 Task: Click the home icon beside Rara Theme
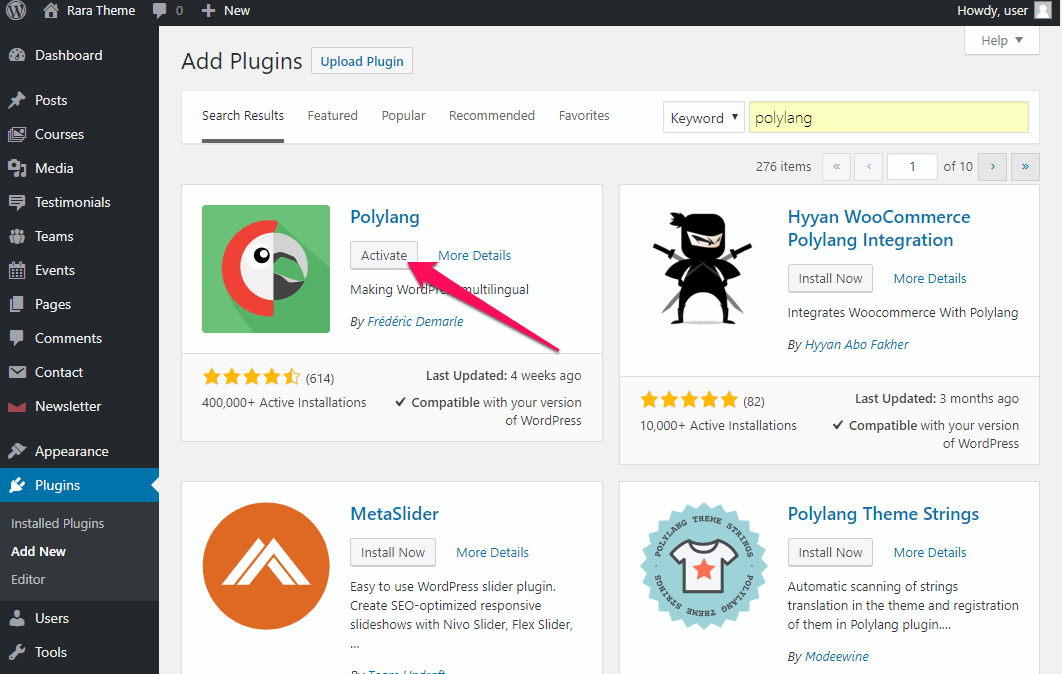pos(51,10)
